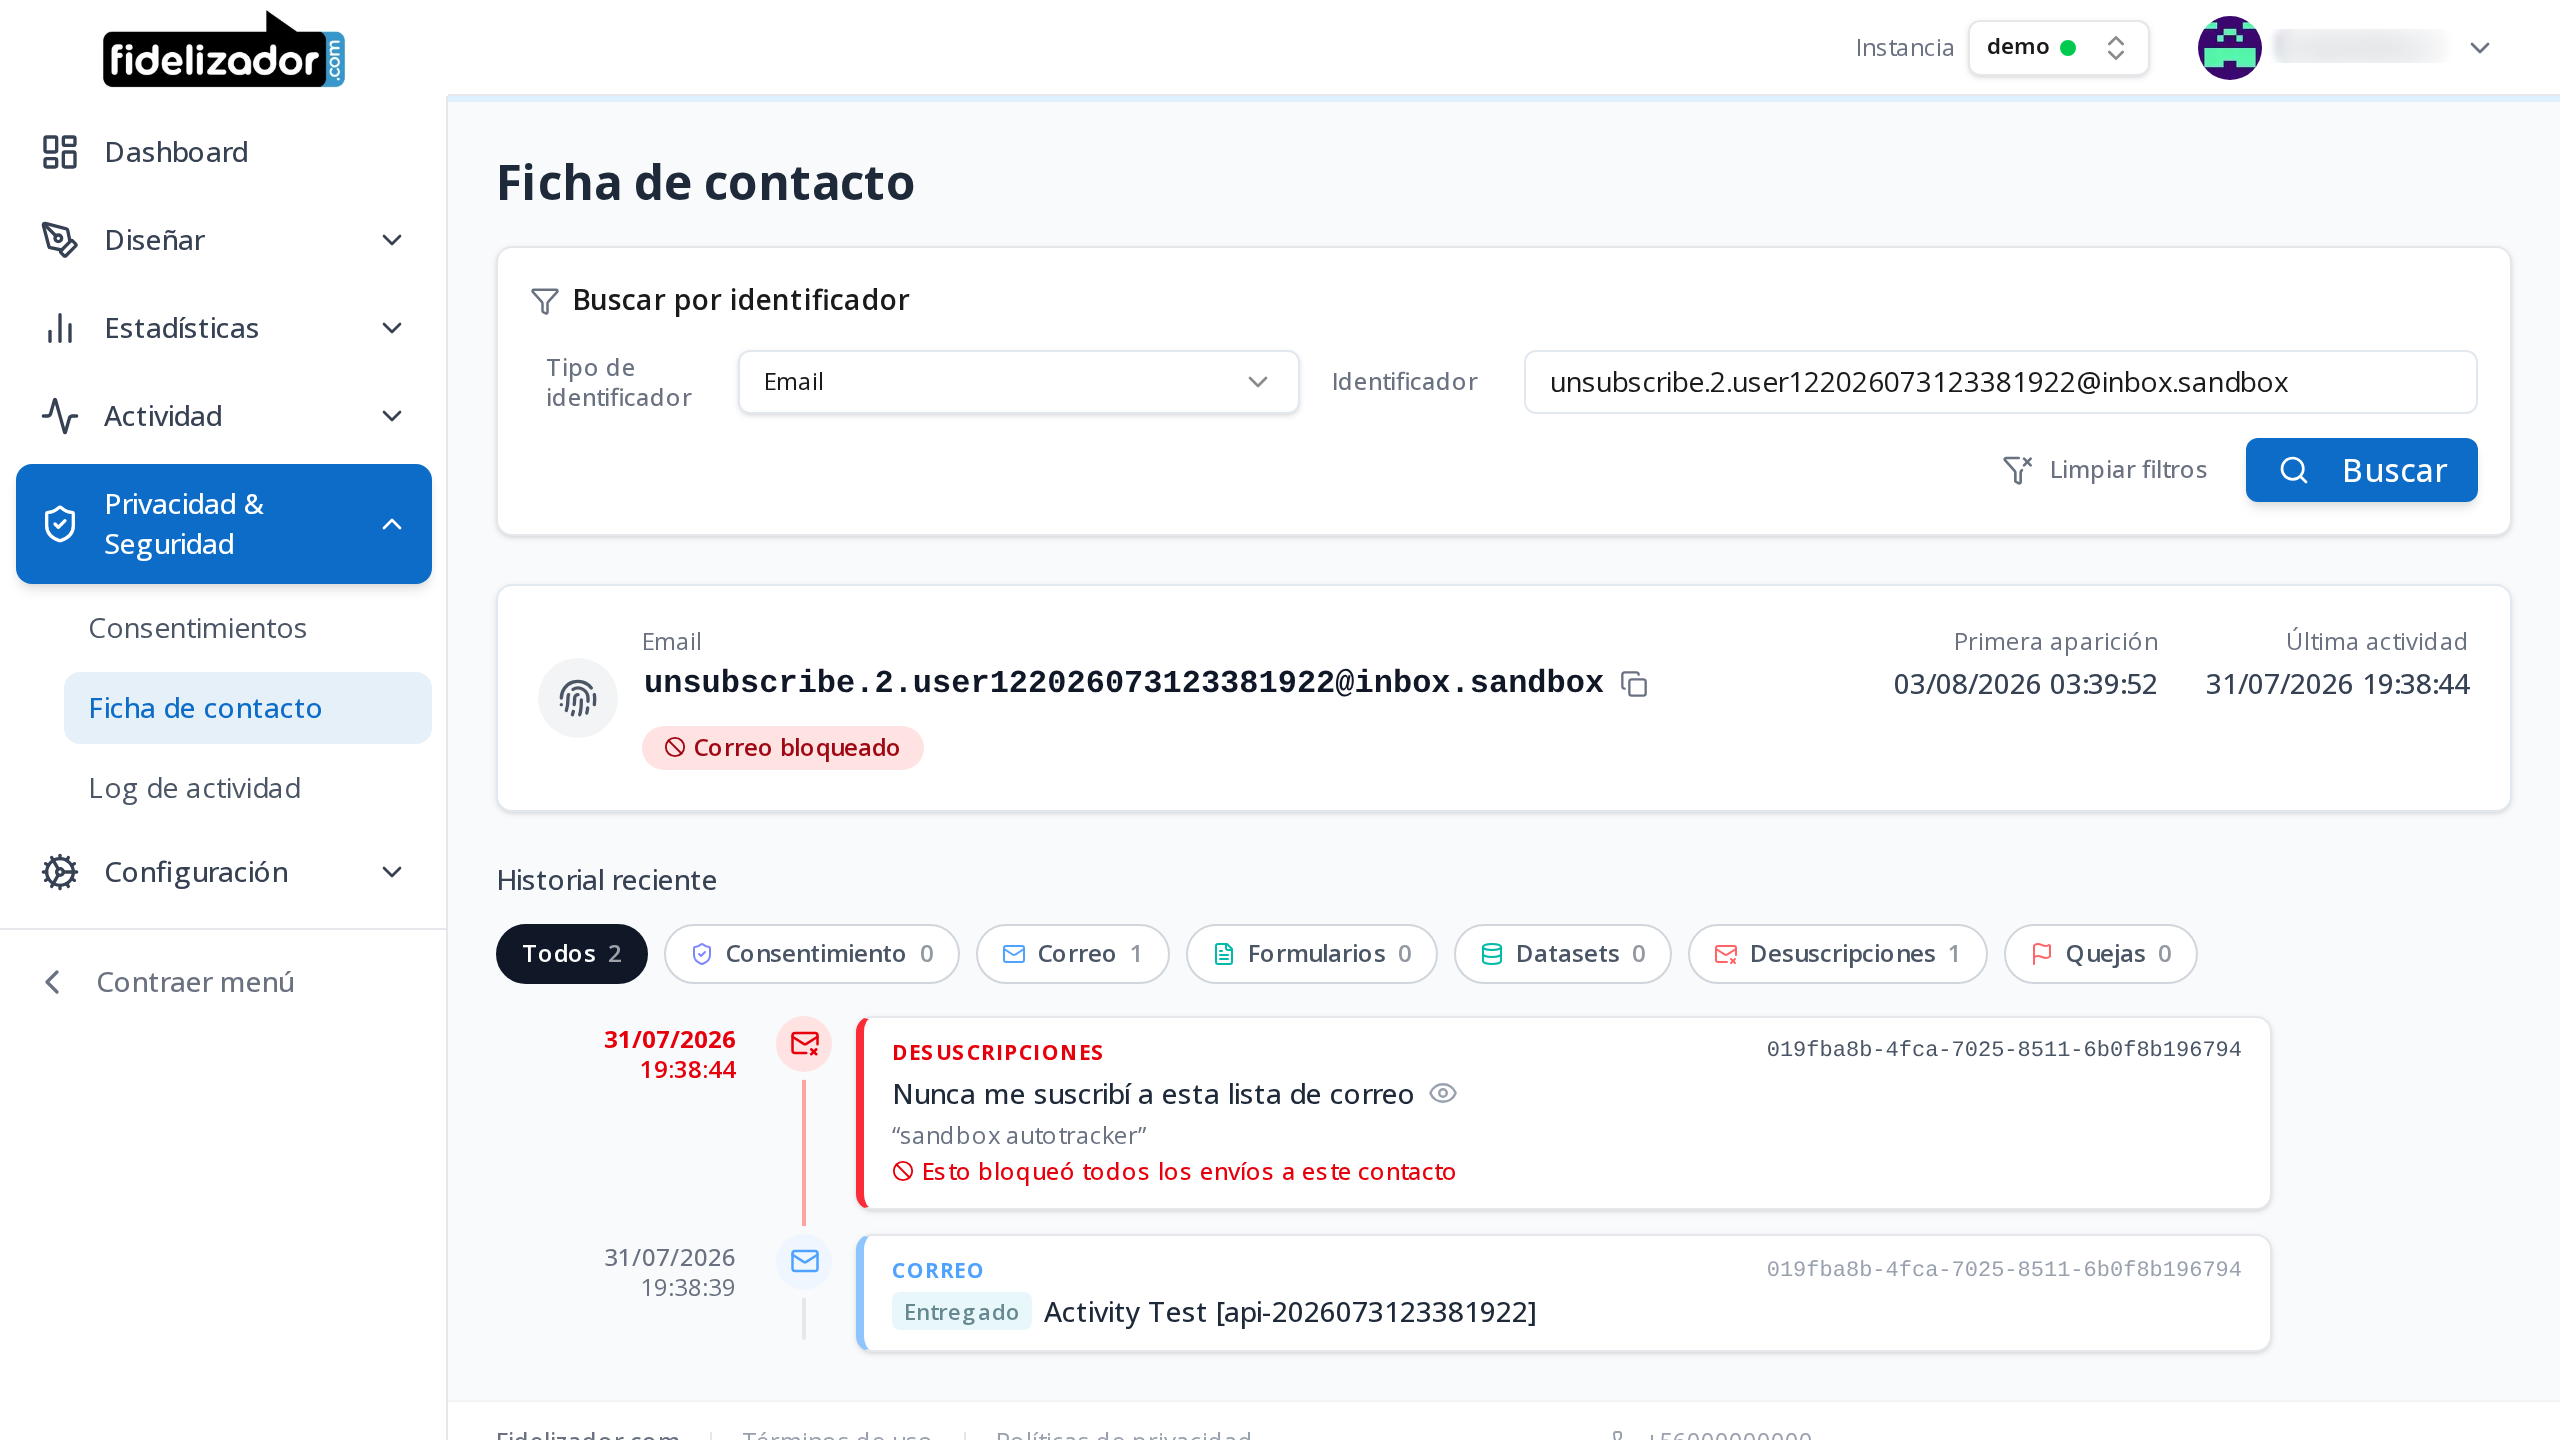Click the Privacidad & Seguridad shield icon
This screenshot has width=2560, height=1440.
tap(60, 524)
